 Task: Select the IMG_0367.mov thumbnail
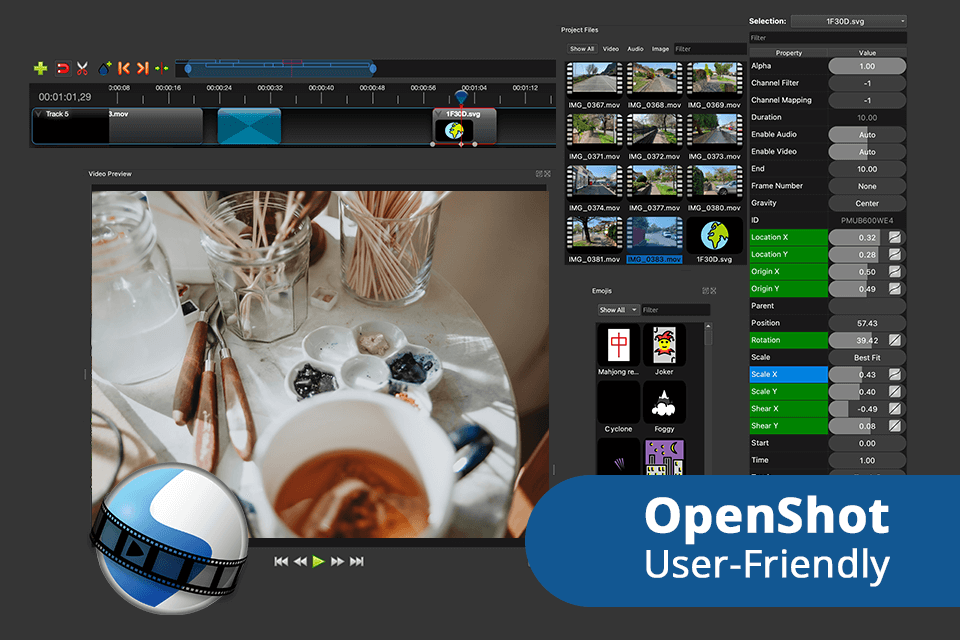pos(594,80)
